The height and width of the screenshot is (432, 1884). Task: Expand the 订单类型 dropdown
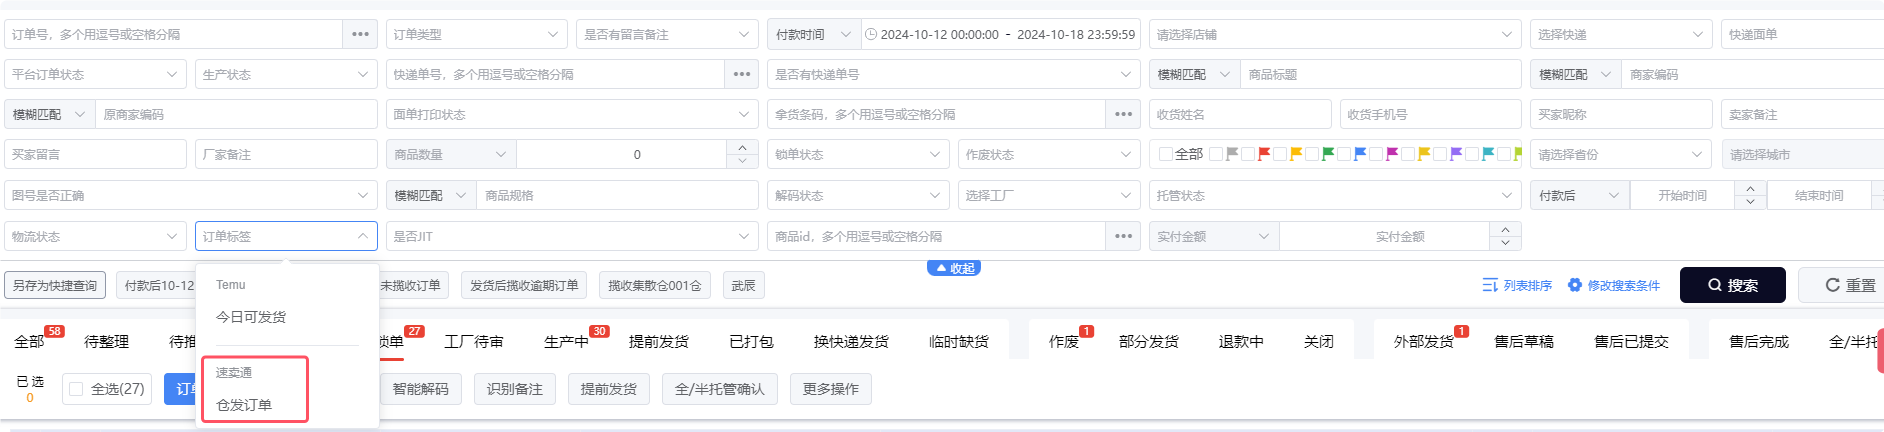click(477, 34)
